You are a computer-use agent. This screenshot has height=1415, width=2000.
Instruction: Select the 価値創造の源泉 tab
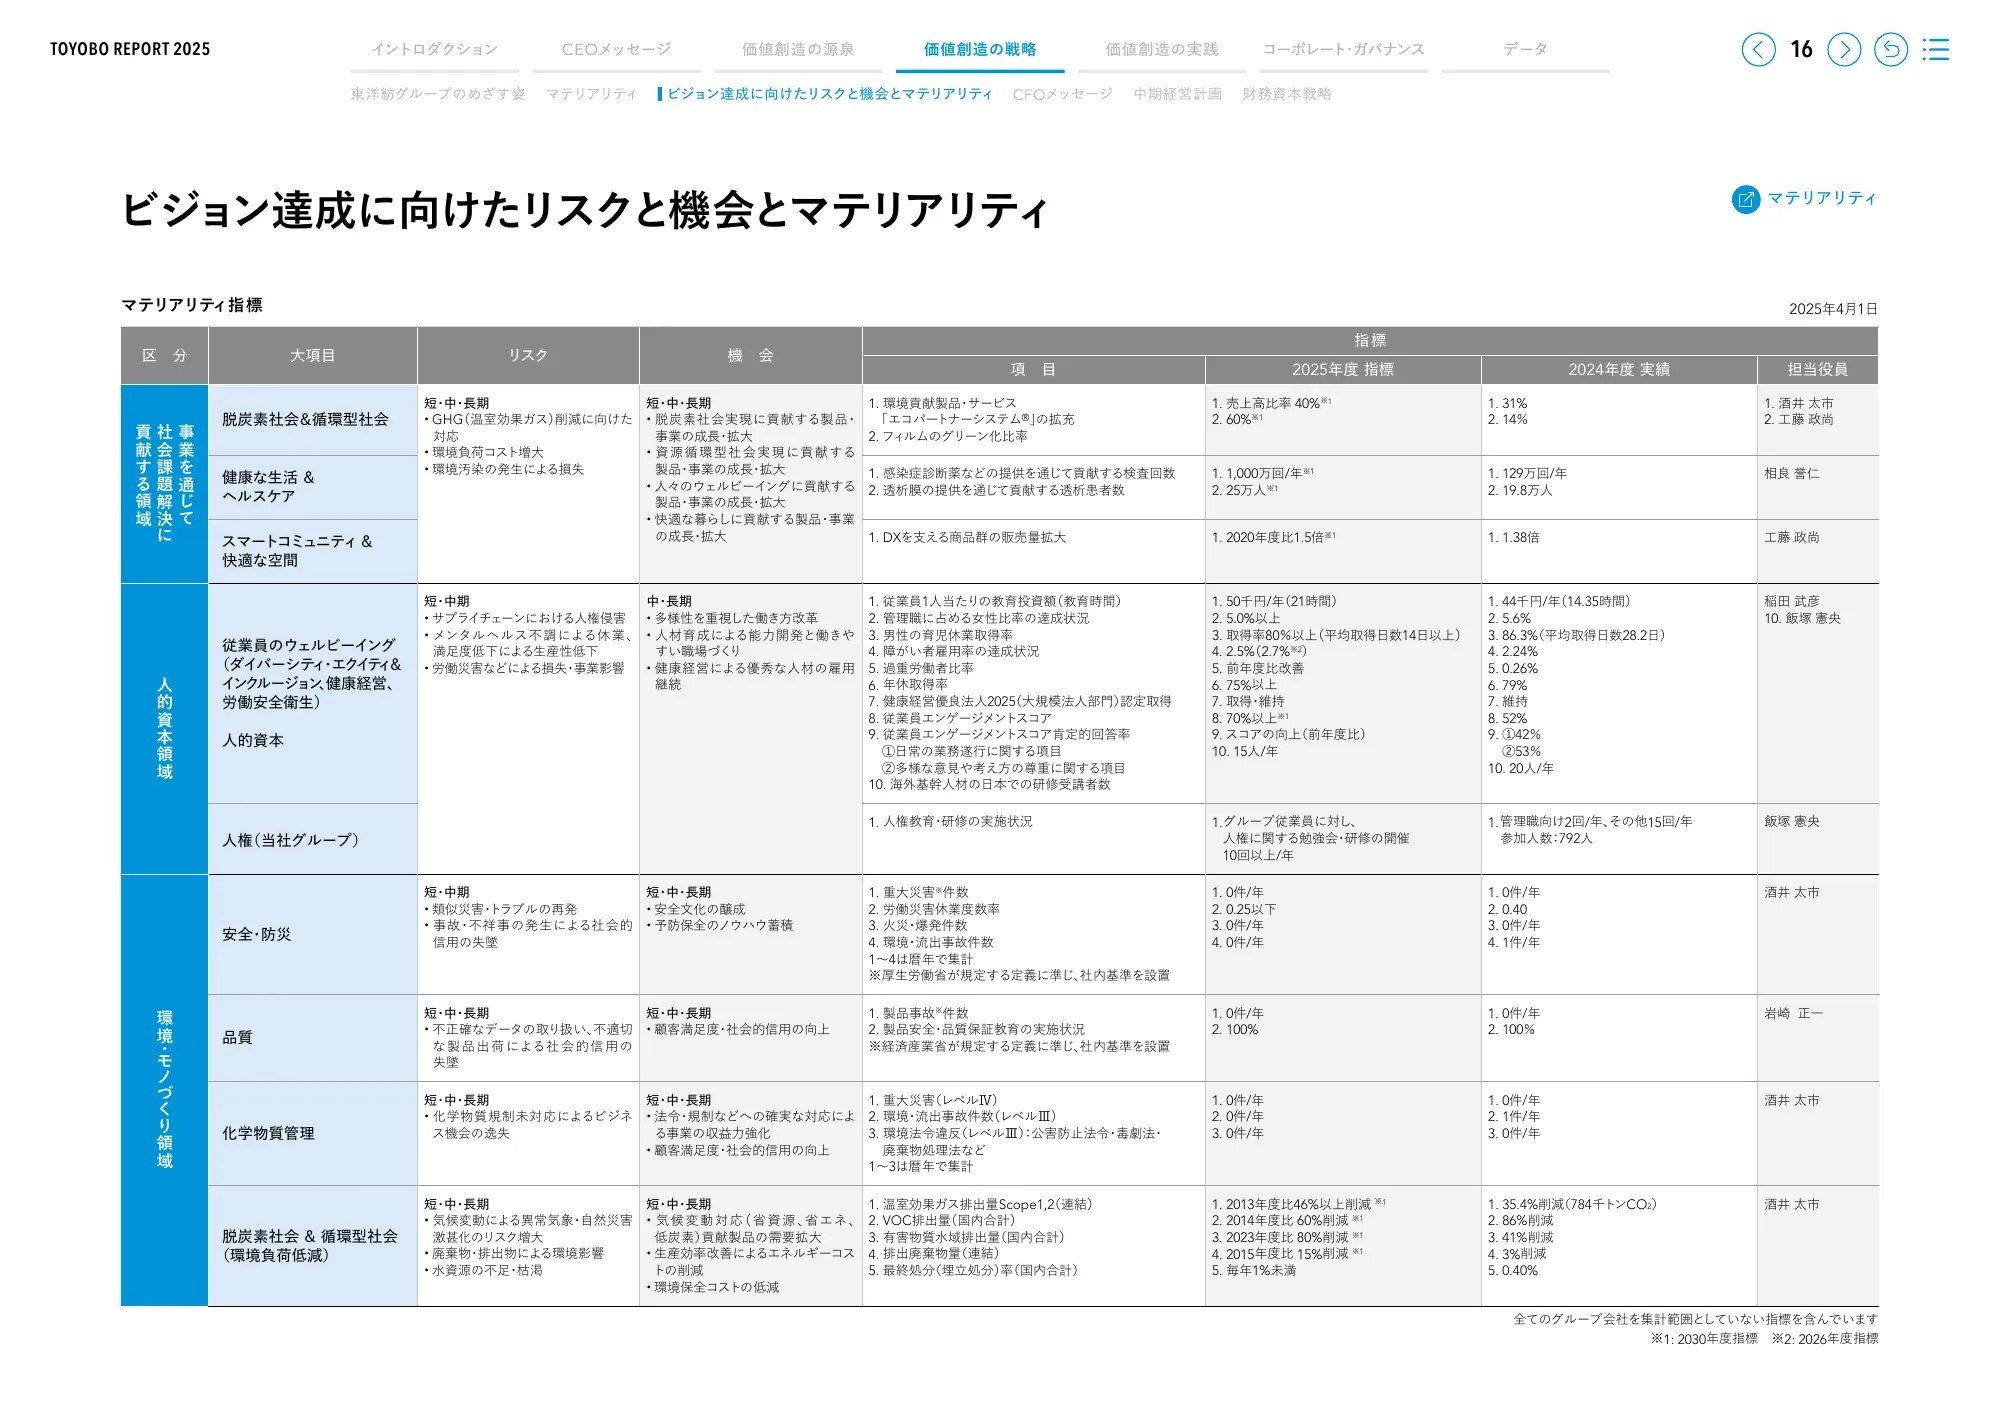click(x=798, y=49)
